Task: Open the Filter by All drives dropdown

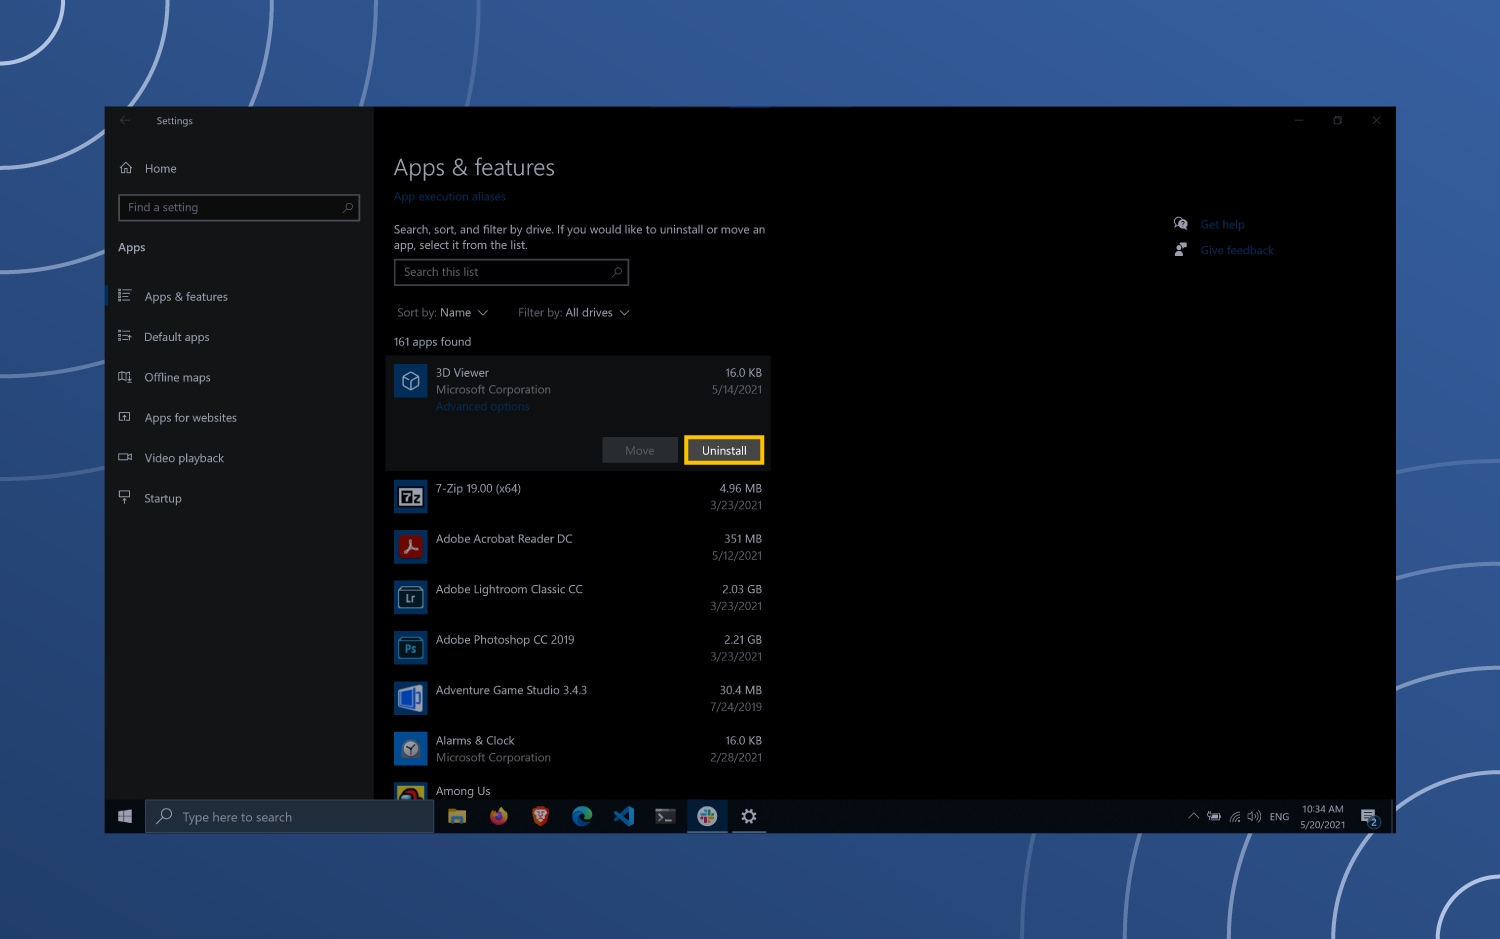Action: click(574, 313)
